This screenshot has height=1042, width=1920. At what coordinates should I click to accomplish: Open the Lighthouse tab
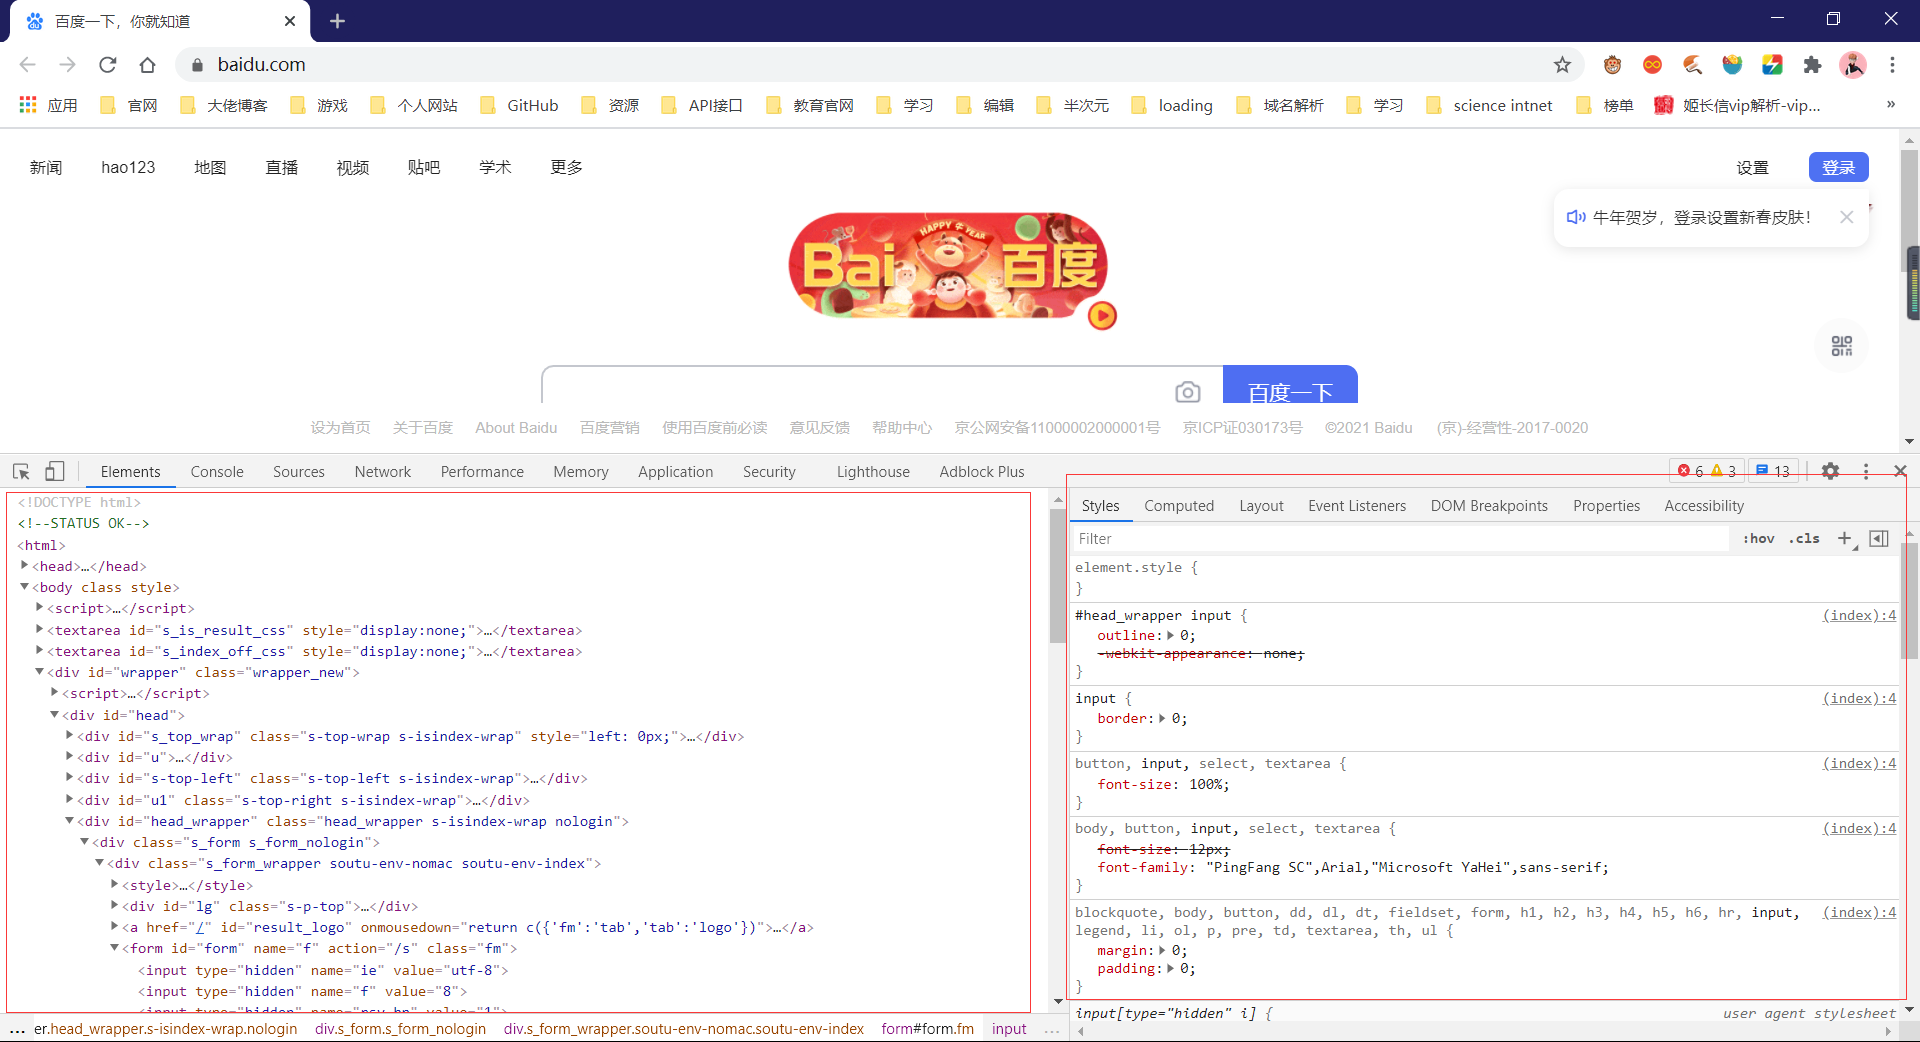pos(873,471)
